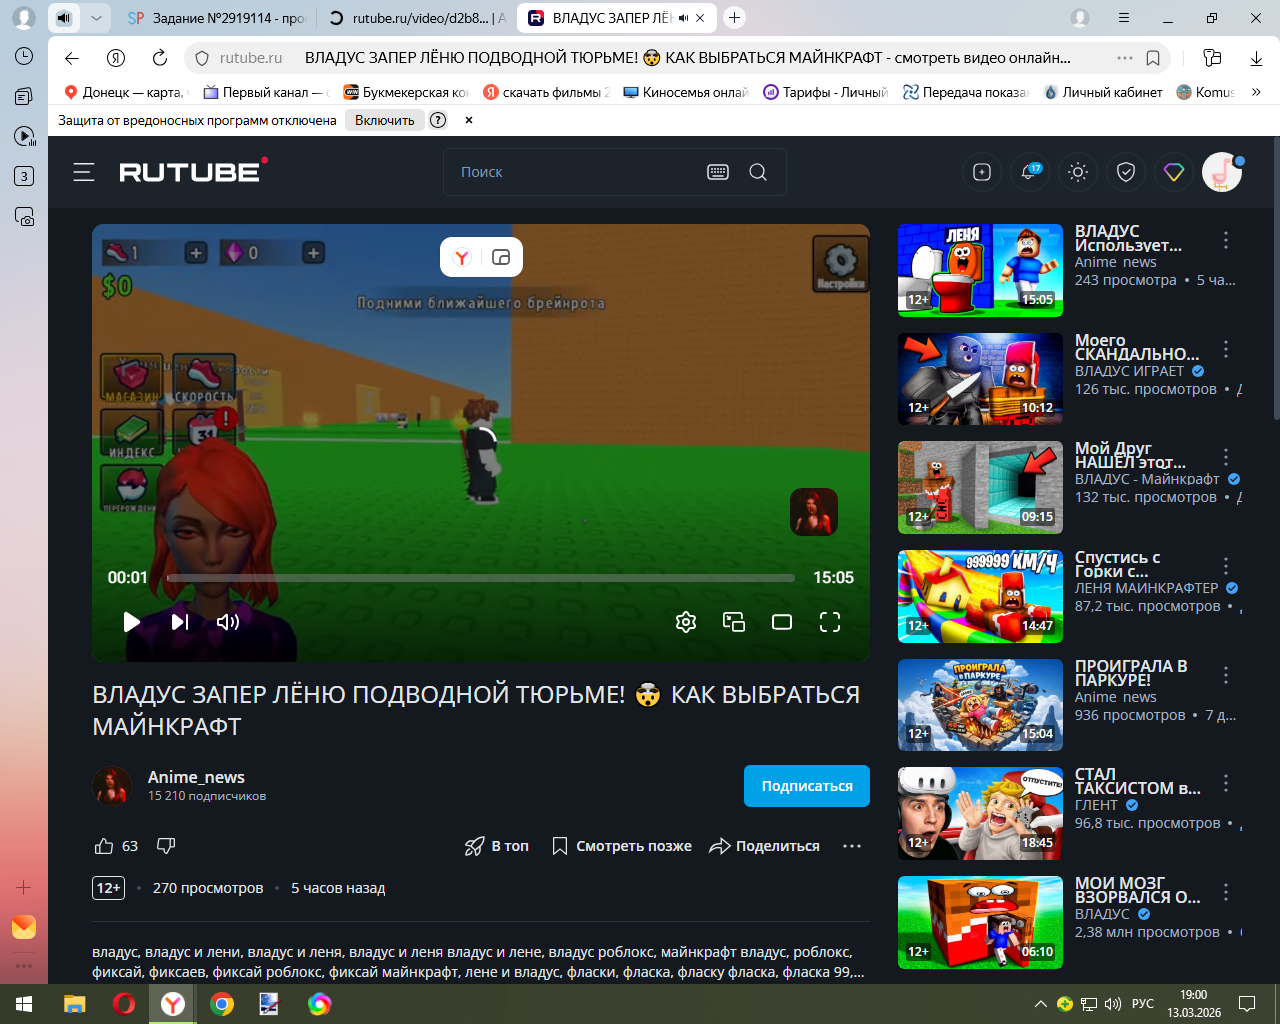Click 'Поделиться' to share the video
Viewport: 1280px width, 1024px height.
point(765,846)
